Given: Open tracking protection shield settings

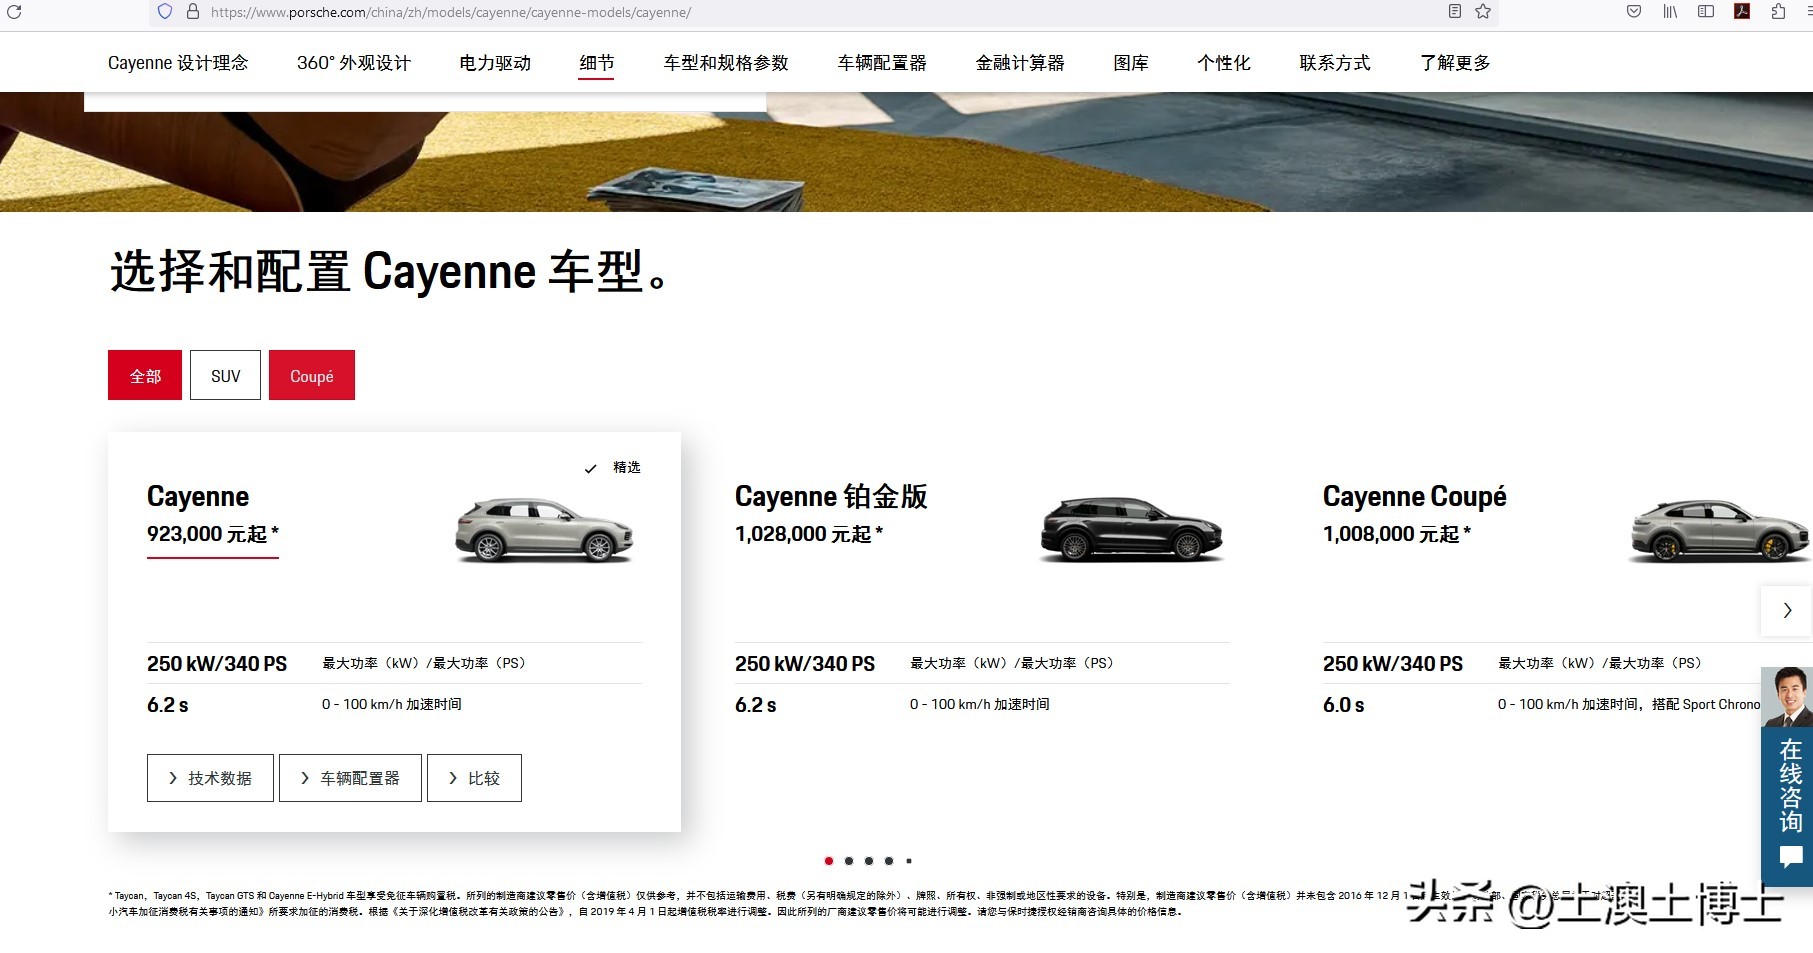Looking at the screenshot, I should point(164,13).
